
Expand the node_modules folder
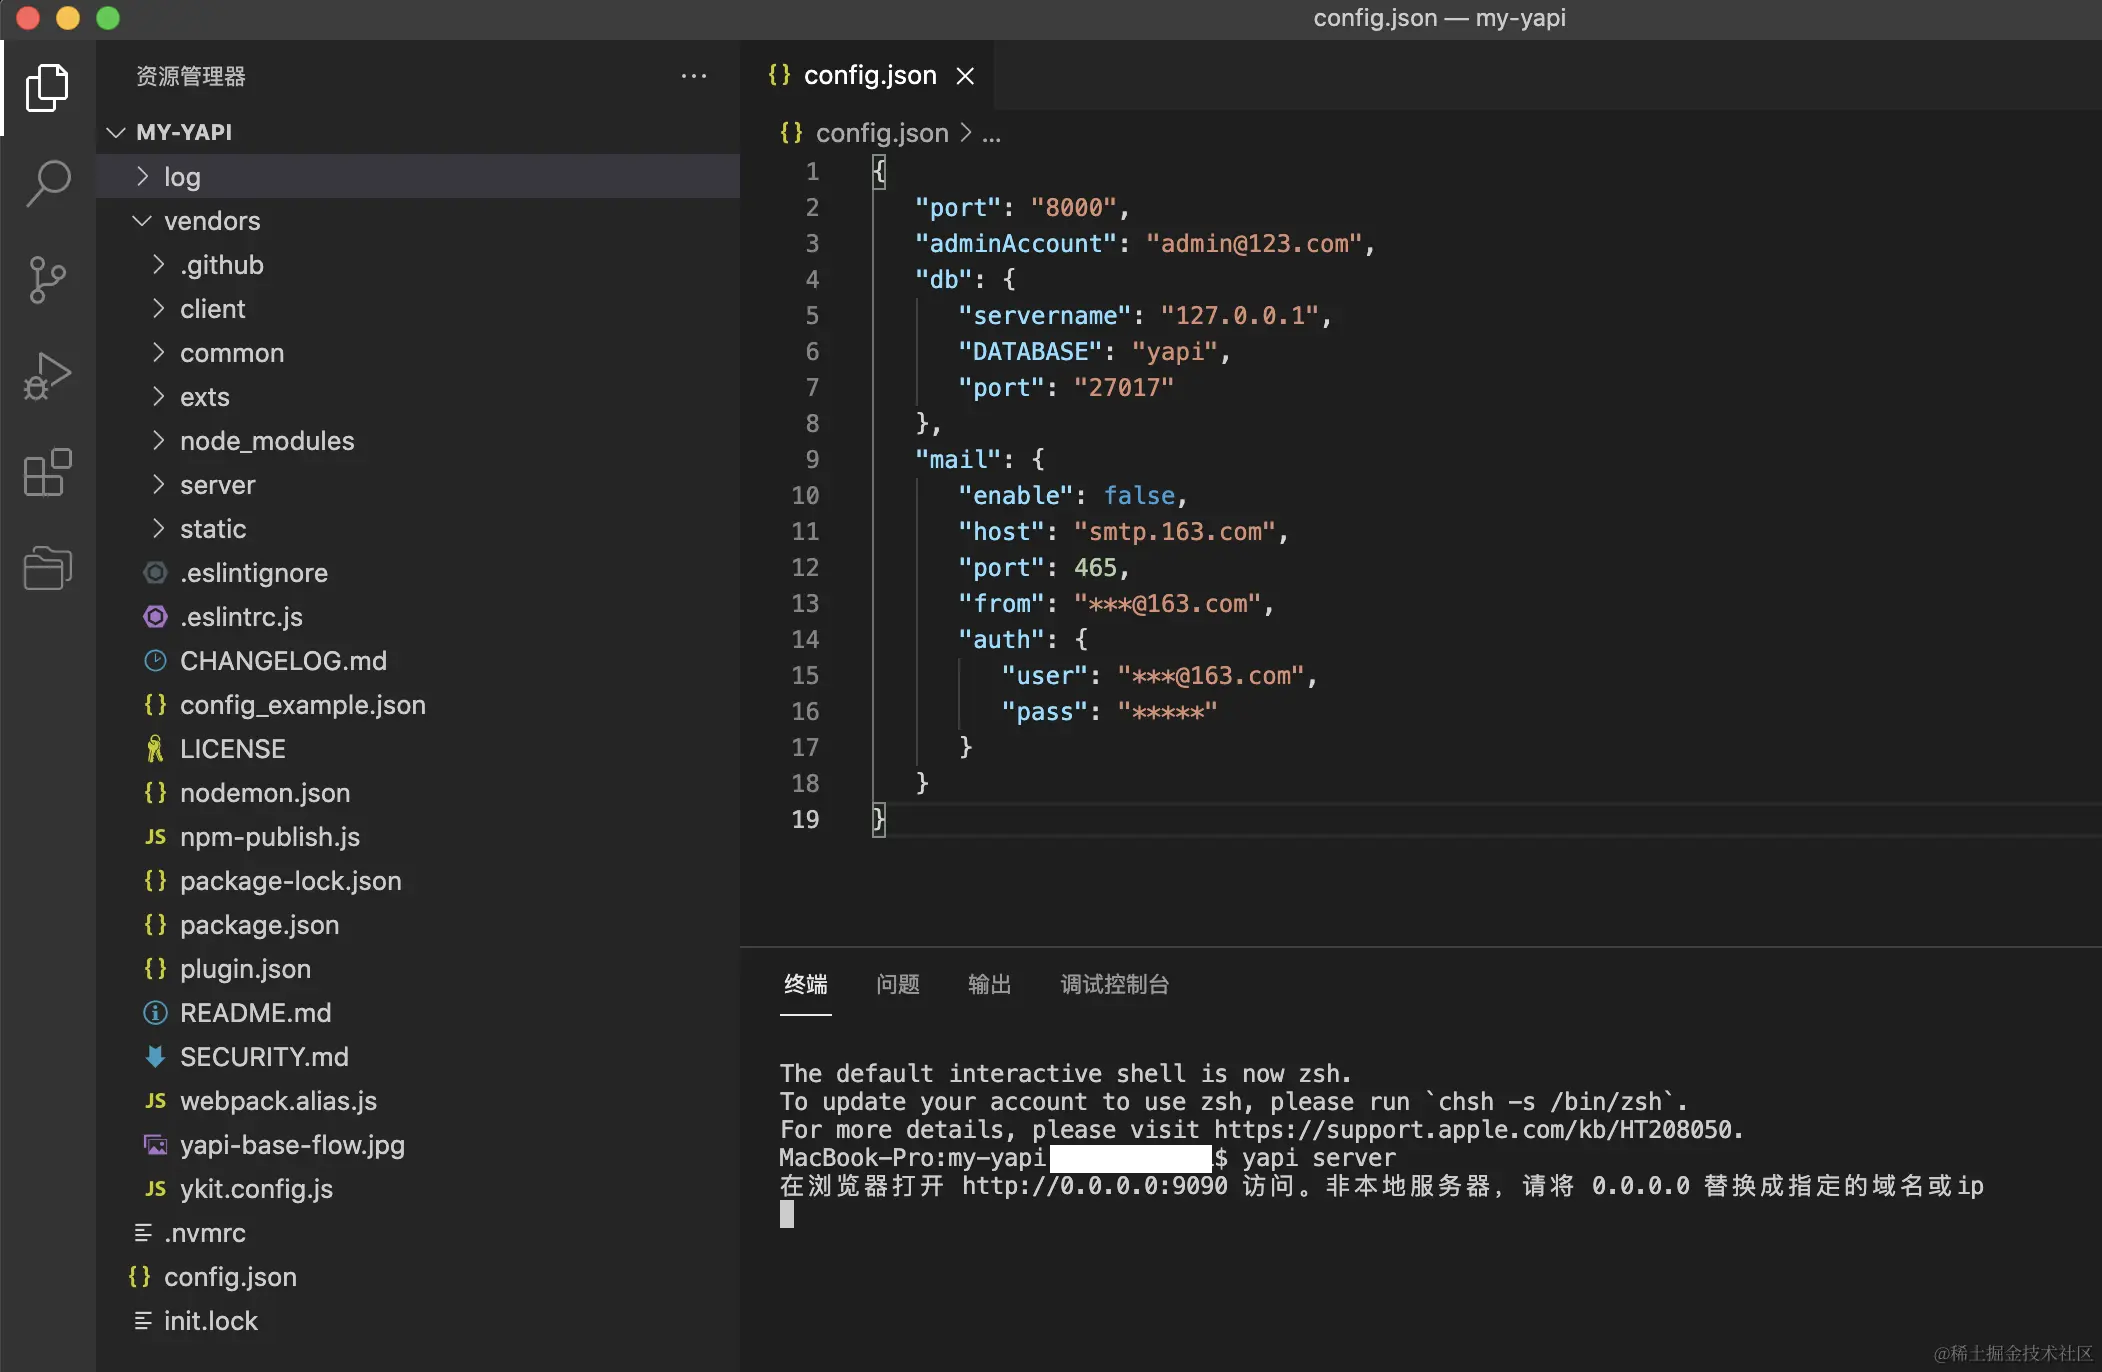266,441
